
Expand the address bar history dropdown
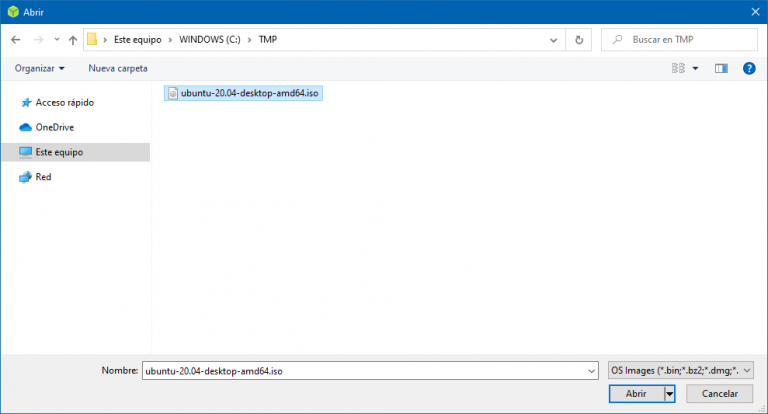point(554,39)
